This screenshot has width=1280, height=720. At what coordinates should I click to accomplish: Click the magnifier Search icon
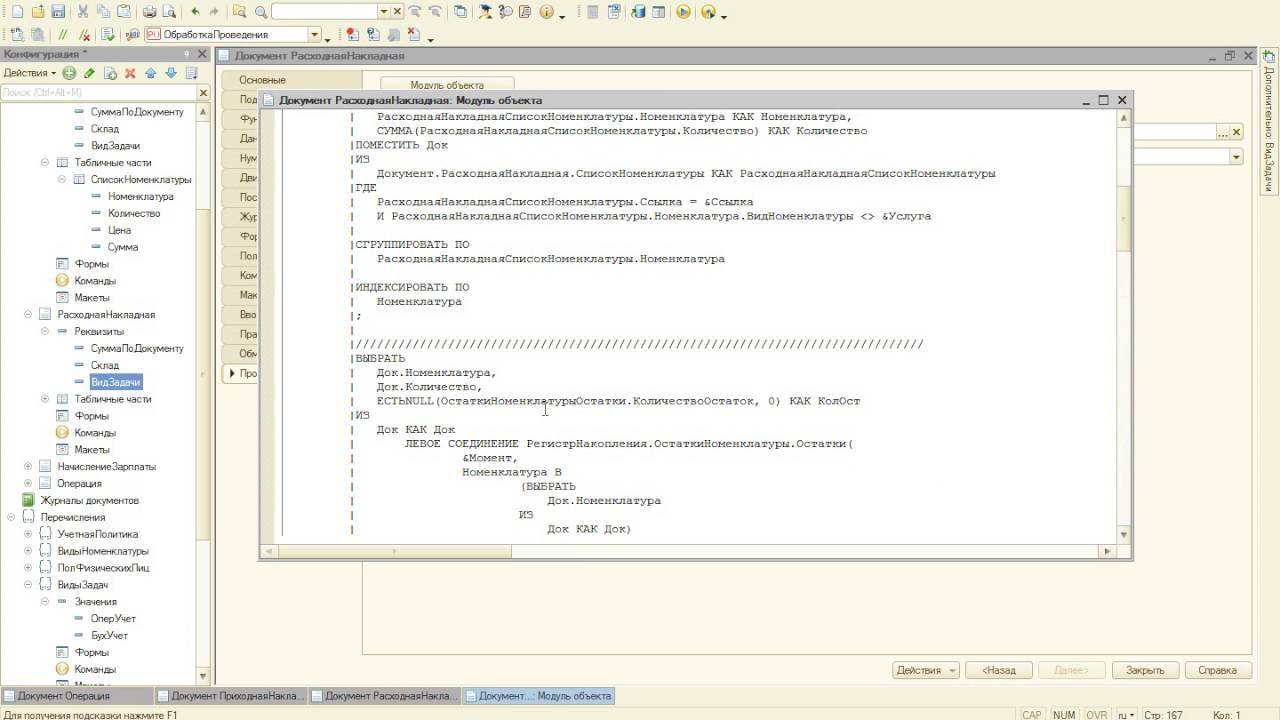point(260,12)
